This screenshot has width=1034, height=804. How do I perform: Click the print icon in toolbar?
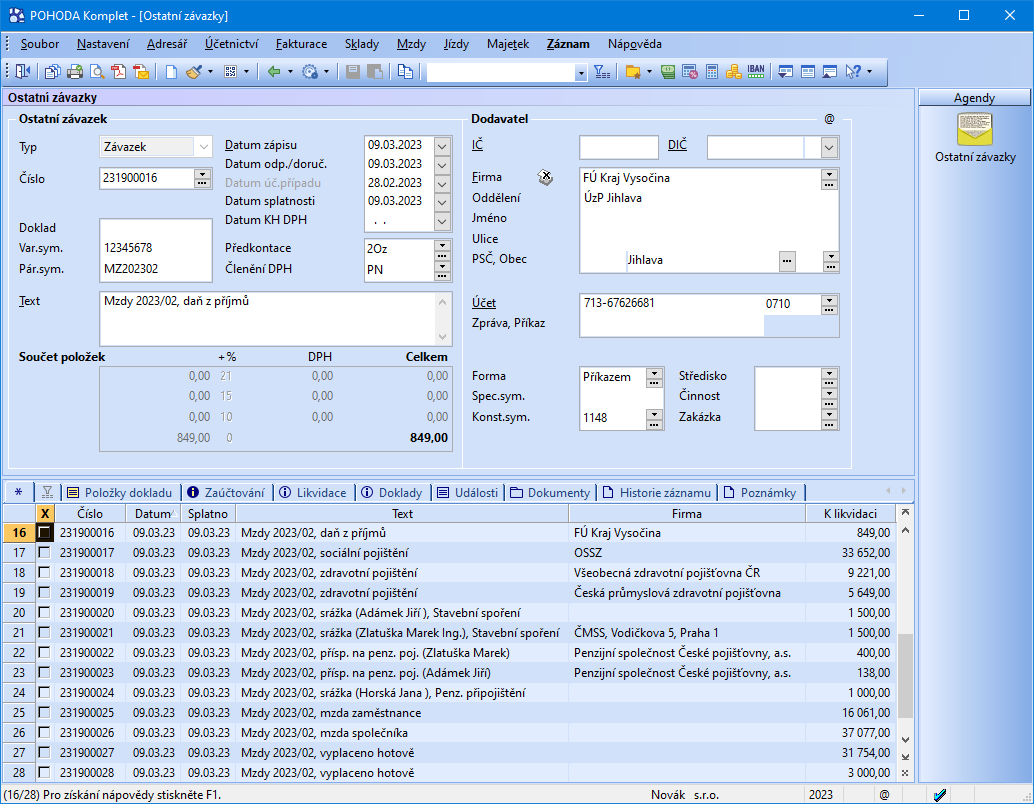[75, 72]
